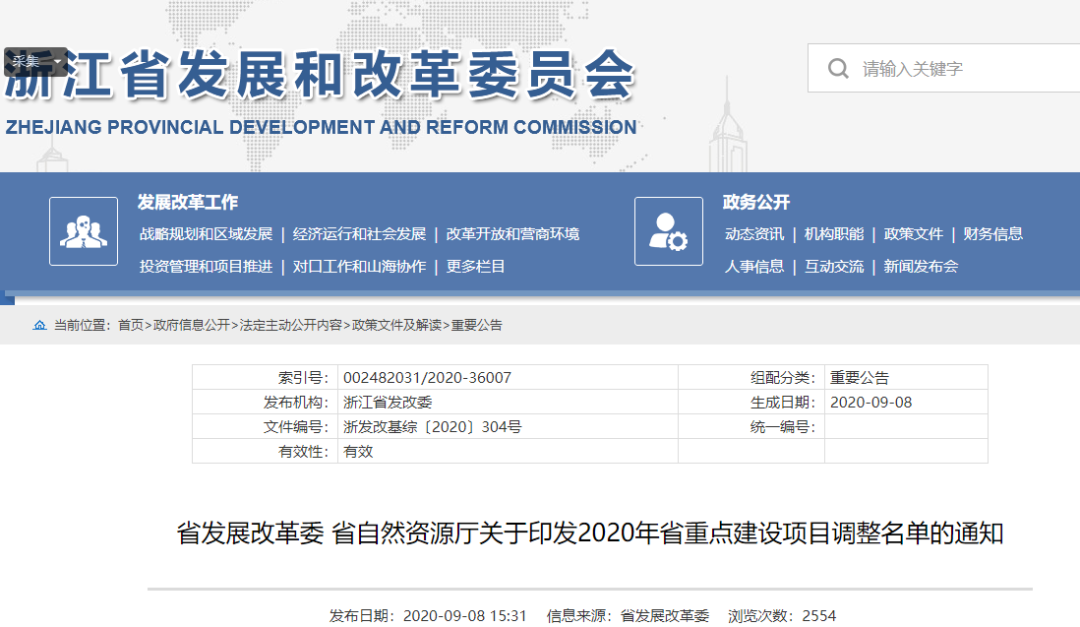Open 改革开放和营商环境 section

pyautogui.click(x=512, y=234)
